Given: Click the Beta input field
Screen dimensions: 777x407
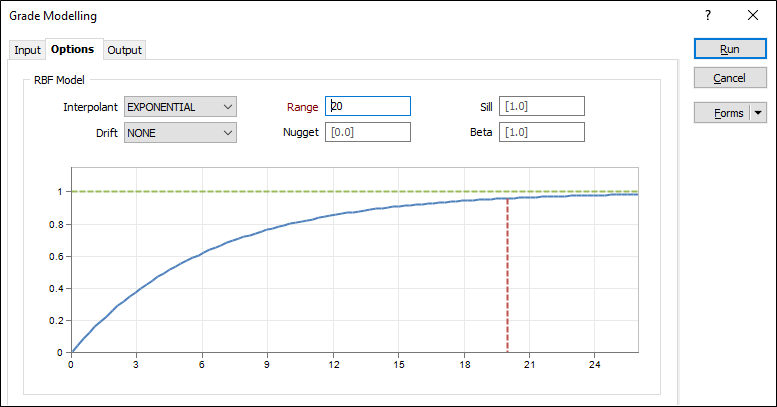Looking at the screenshot, I should (542, 132).
